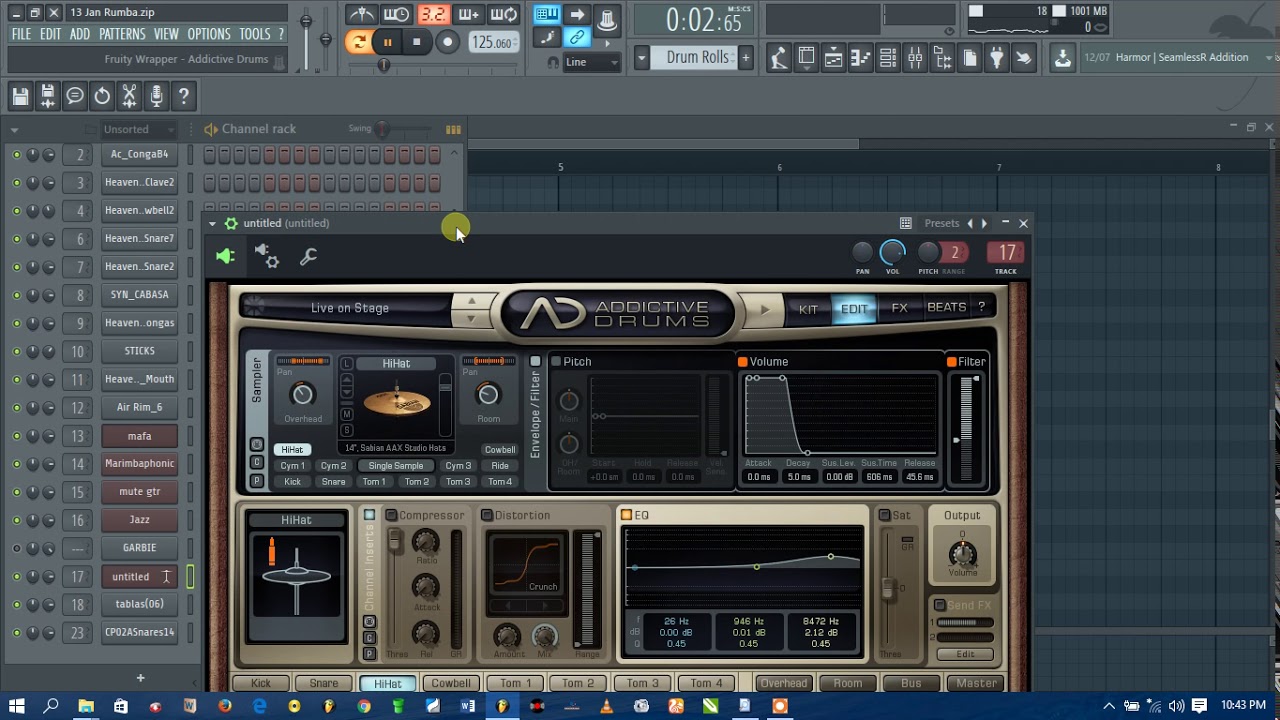
Task: Enable the Distortion insert checkbox
Action: pyautogui.click(x=487, y=516)
